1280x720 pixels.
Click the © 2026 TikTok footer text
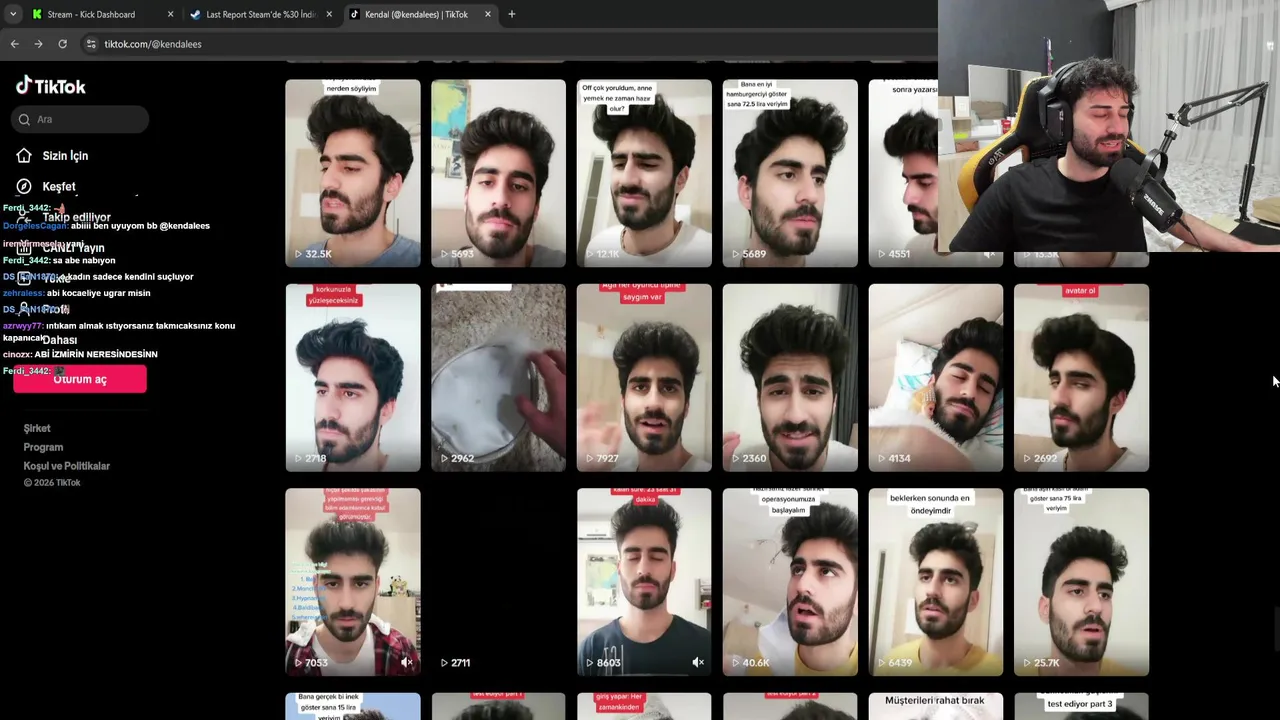pos(52,483)
